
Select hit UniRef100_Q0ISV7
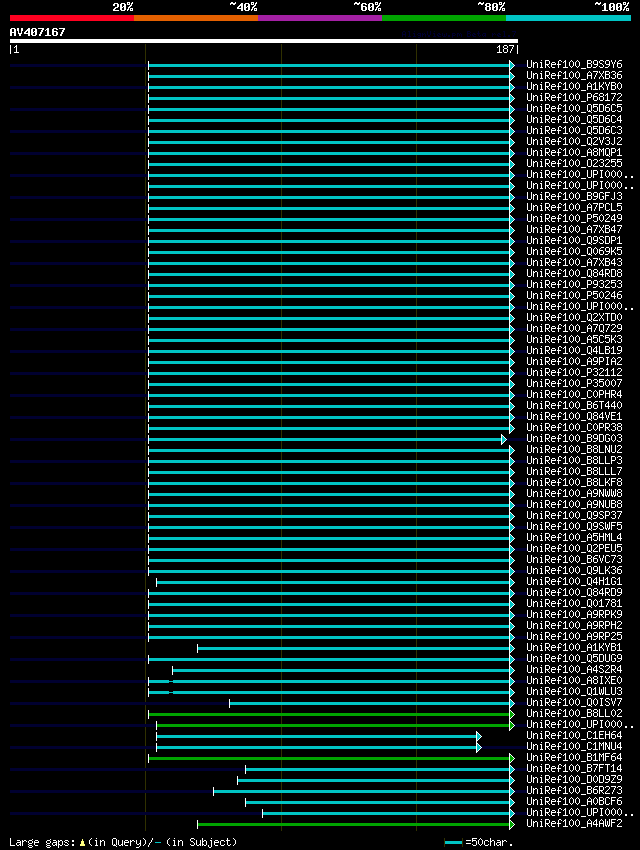coord(574,703)
